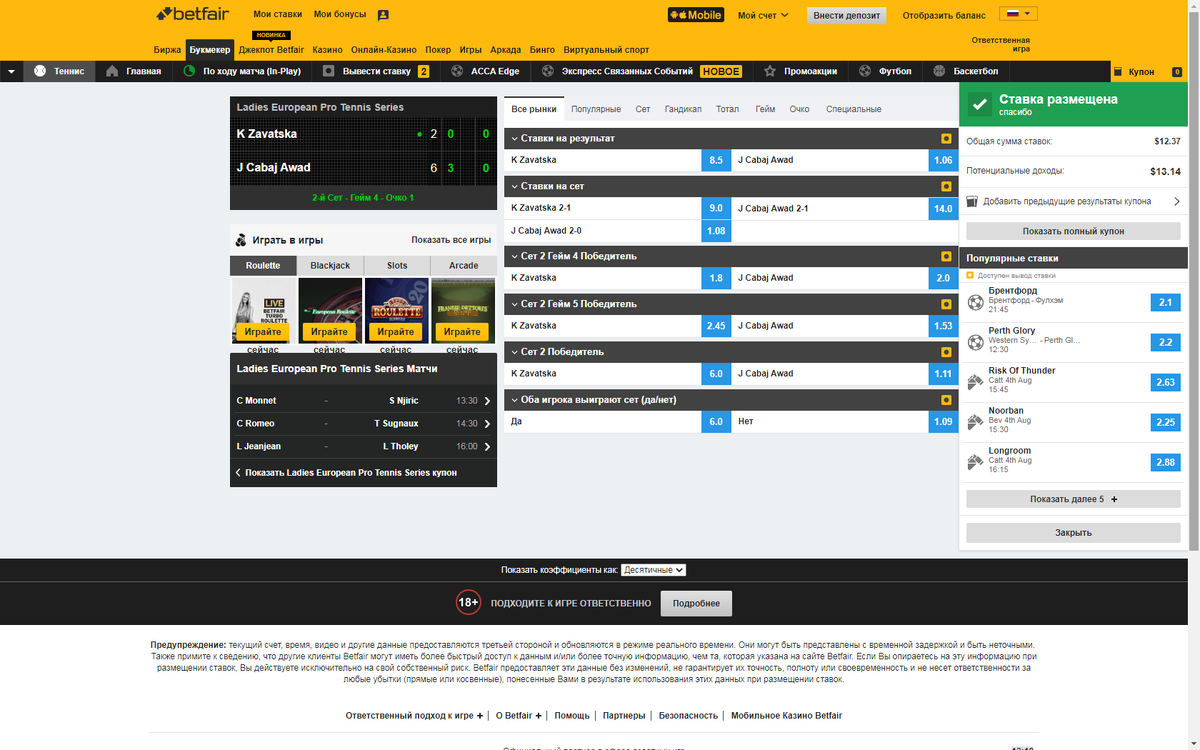Click Показать полный купон button
Screen dimensions: 1200x750
1073,231
